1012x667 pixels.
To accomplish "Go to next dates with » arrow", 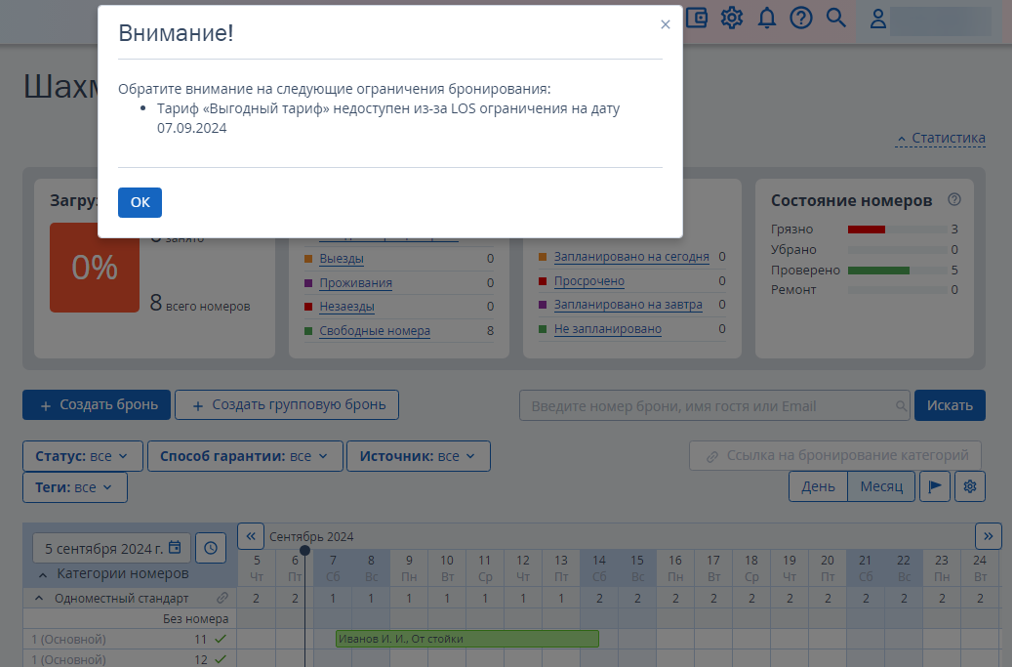I will (988, 536).
